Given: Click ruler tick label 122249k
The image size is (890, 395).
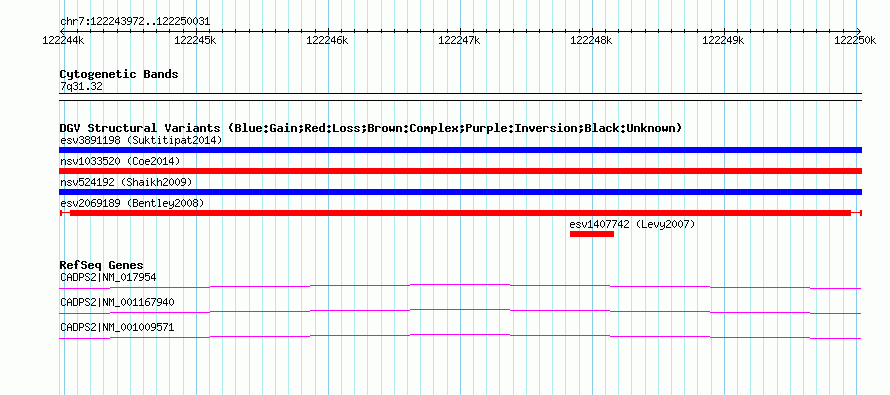Looking at the screenshot, I should [724, 40].
